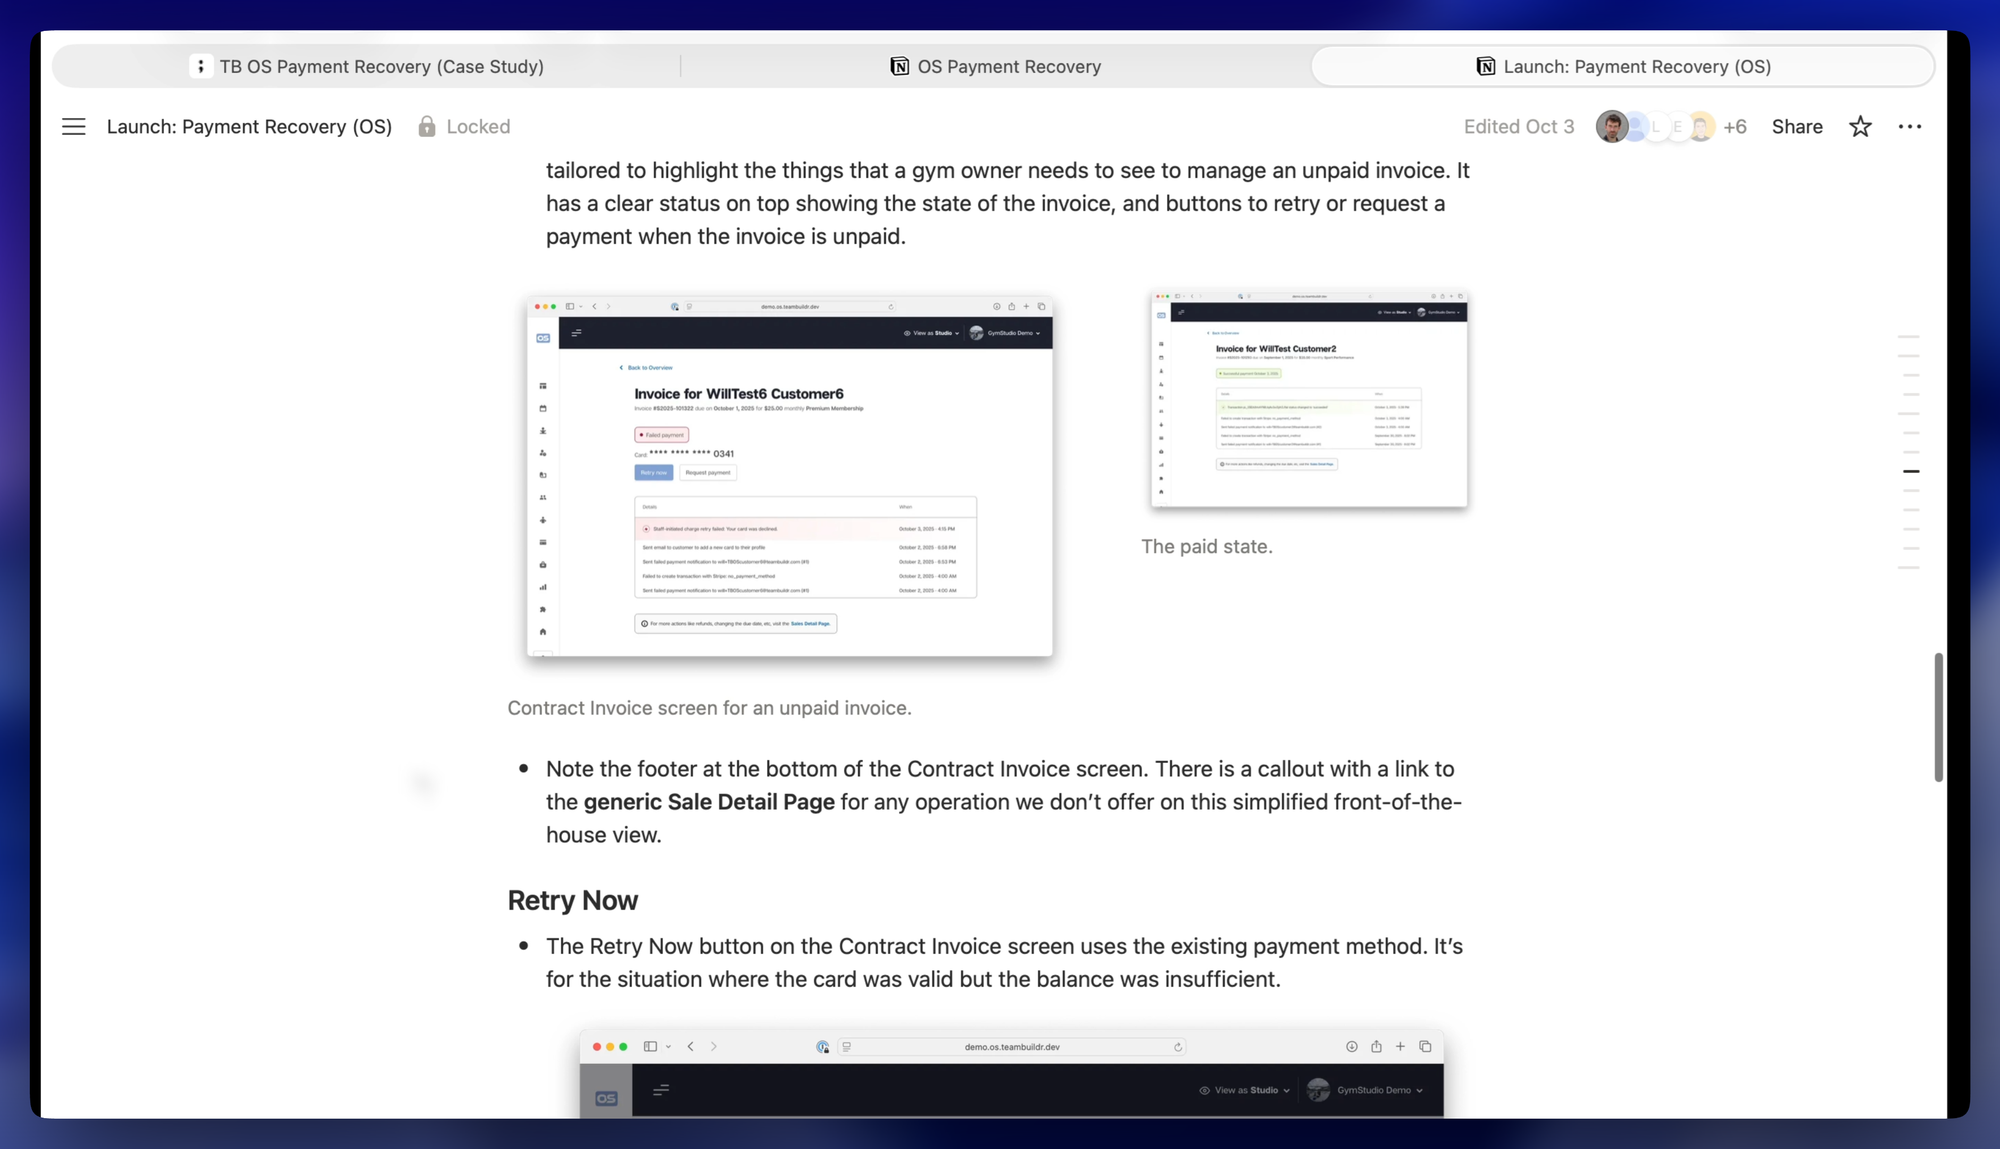2000x1149 pixels.
Task: Show the +6 additional collaborators
Action: (x=1735, y=127)
